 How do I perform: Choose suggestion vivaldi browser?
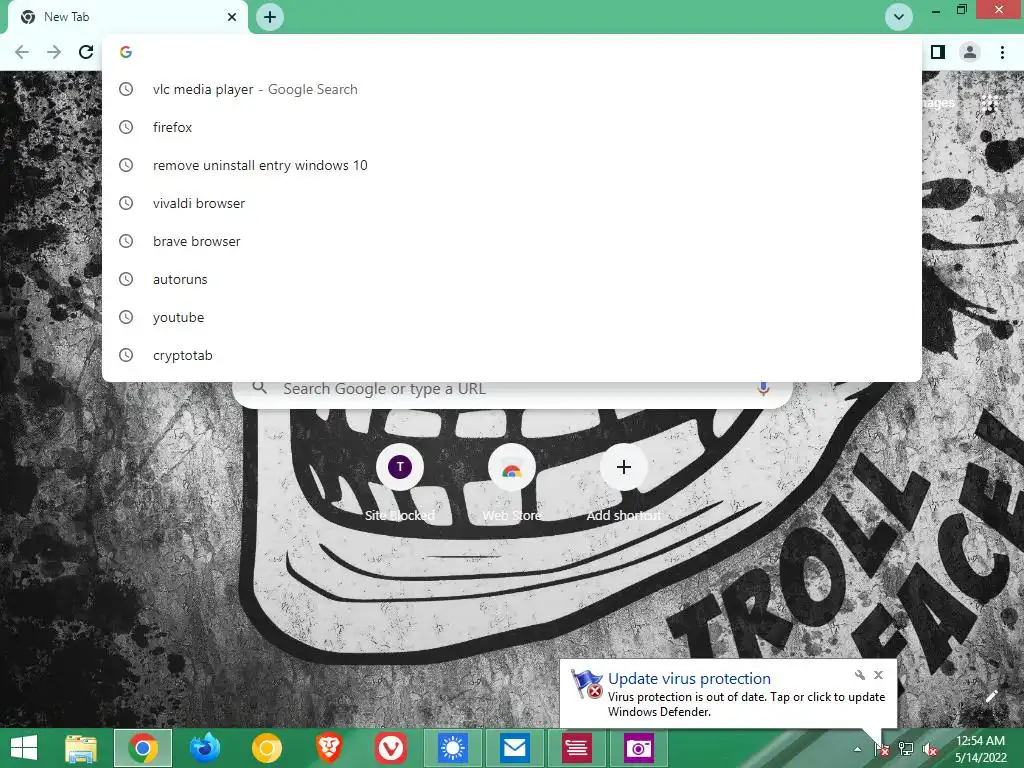coord(511,203)
